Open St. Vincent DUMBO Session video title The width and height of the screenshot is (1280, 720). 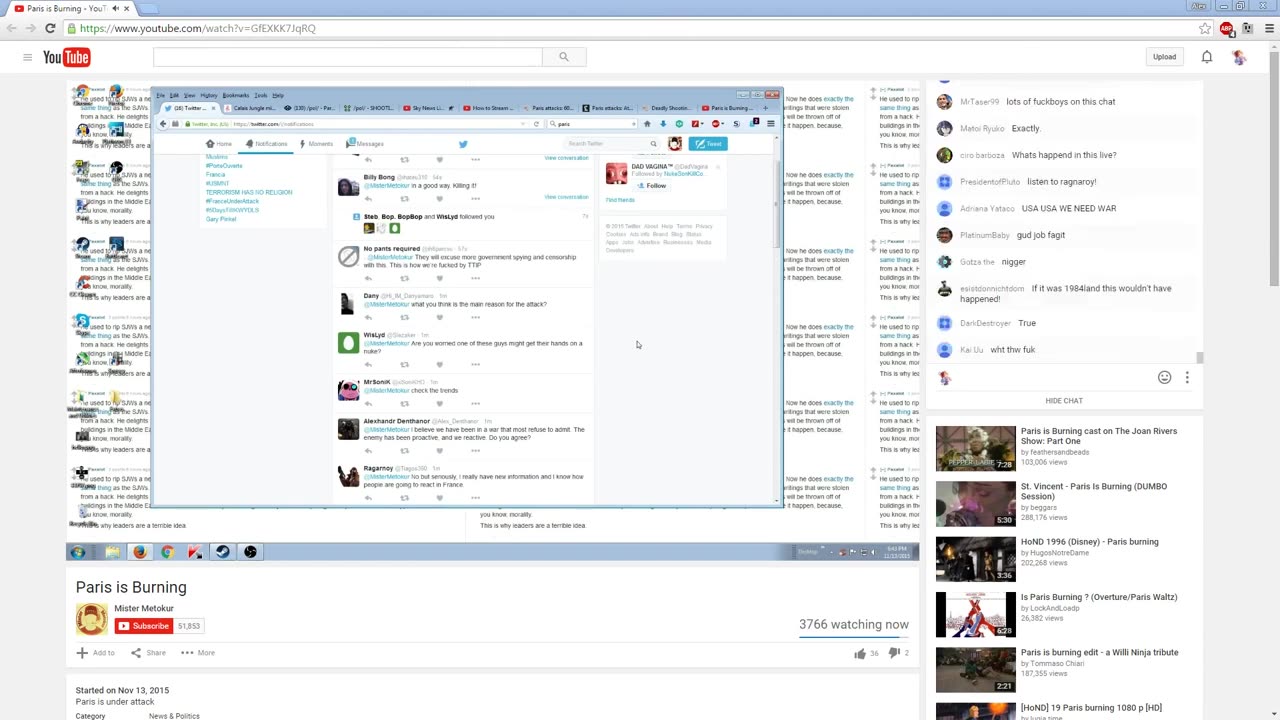pos(1094,491)
